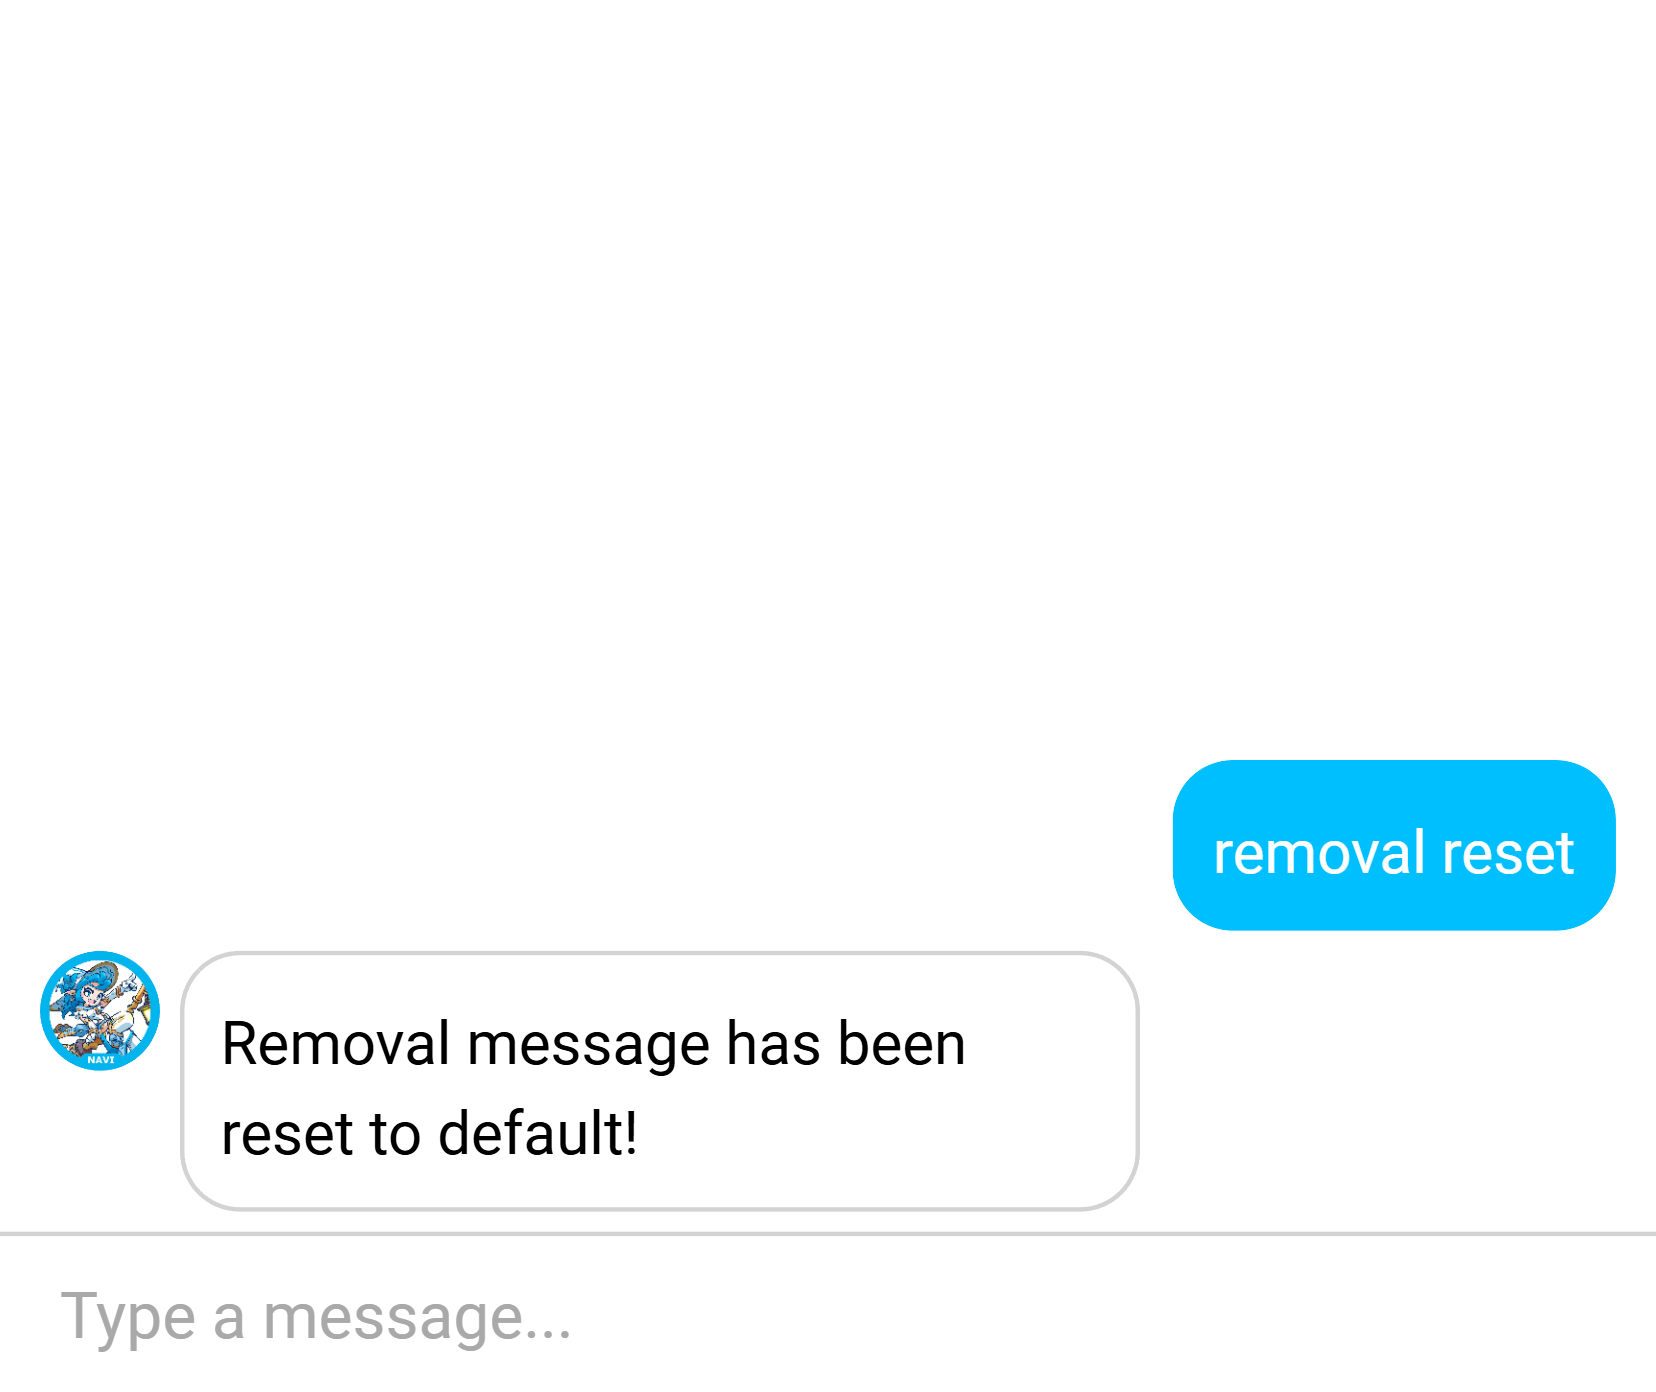1656x1392 pixels.
Task: Click the word "to" in bot reply
Action: pos(395,1135)
